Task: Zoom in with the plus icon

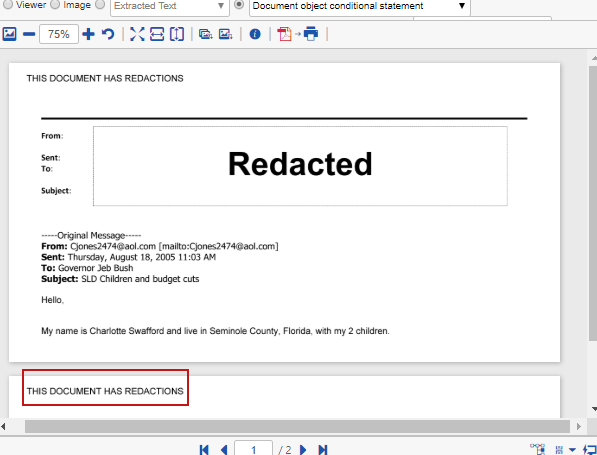Action: 88,34
